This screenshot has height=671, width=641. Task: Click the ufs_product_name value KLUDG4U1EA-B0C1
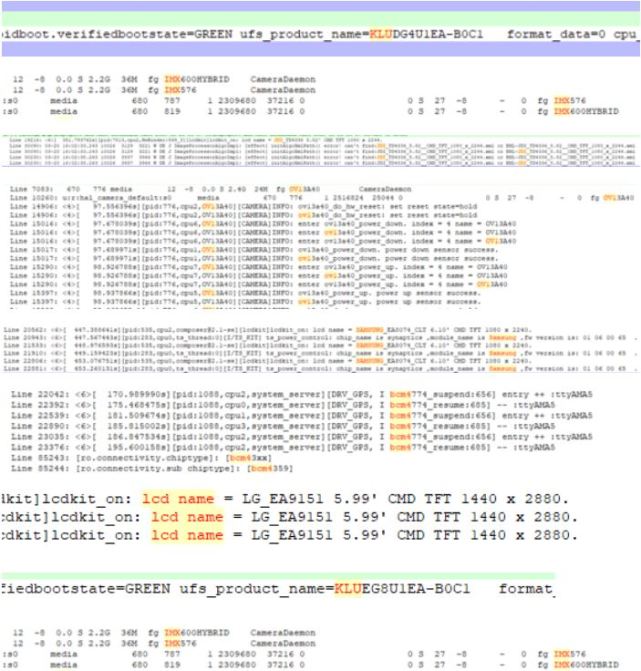point(426,34)
